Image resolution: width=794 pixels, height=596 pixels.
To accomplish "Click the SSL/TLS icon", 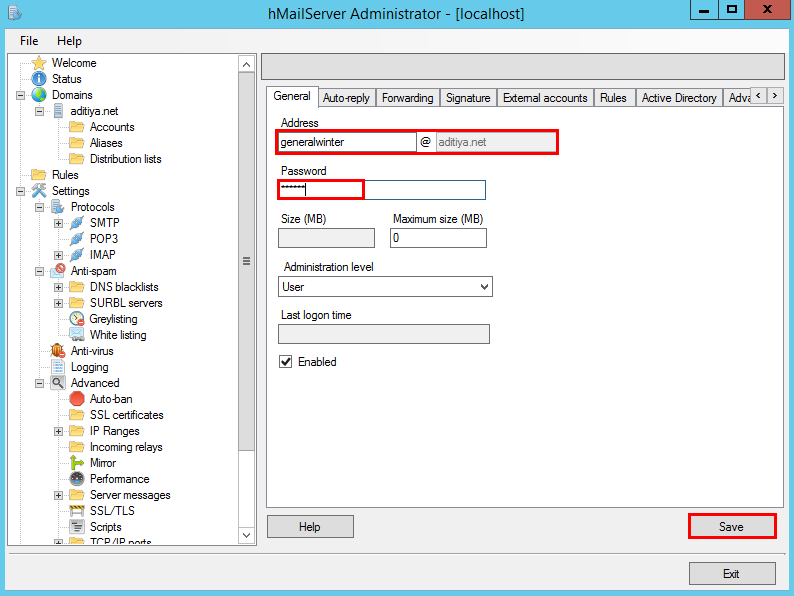I will point(77,511).
